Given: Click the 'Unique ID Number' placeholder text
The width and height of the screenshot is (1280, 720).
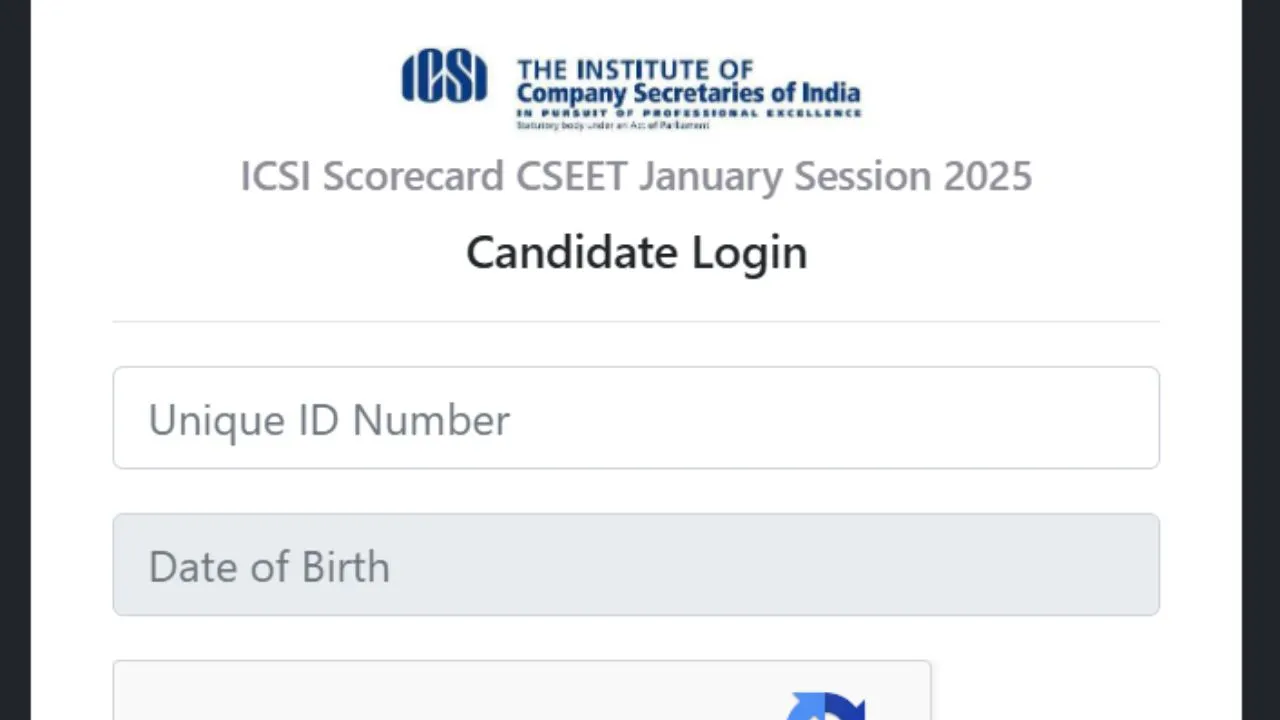Looking at the screenshot, I should pos(329,420).
